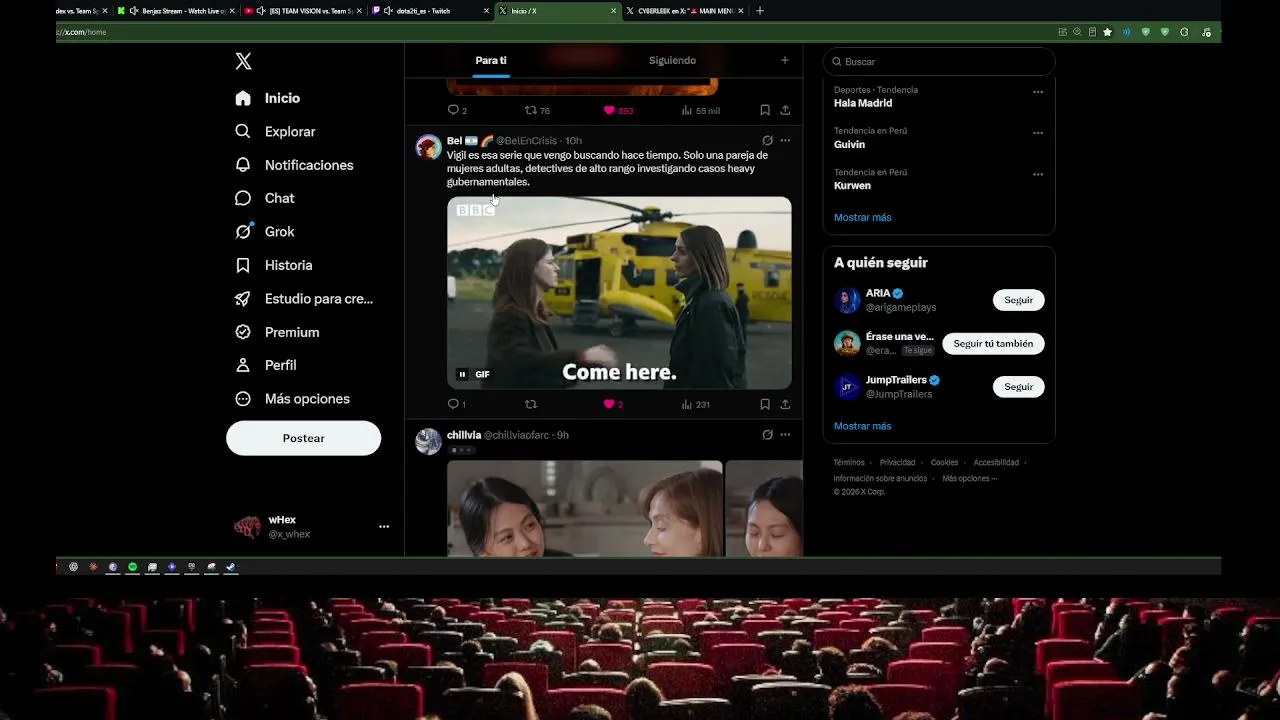Reply to Bel's Vigil post
Image resolution: width=1280 pixels, height=720 pixels.
[x=456, y=404]
